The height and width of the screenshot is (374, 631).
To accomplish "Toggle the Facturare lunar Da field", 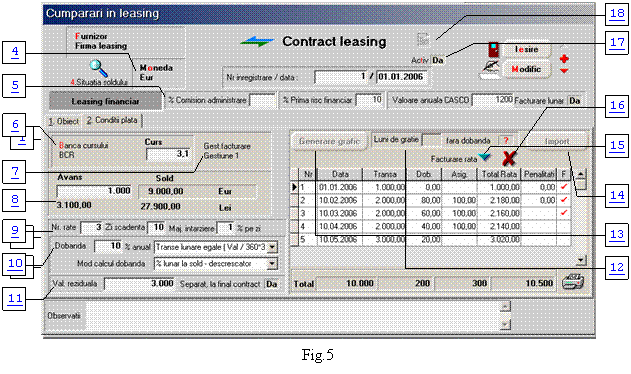I will click(575, 101).
